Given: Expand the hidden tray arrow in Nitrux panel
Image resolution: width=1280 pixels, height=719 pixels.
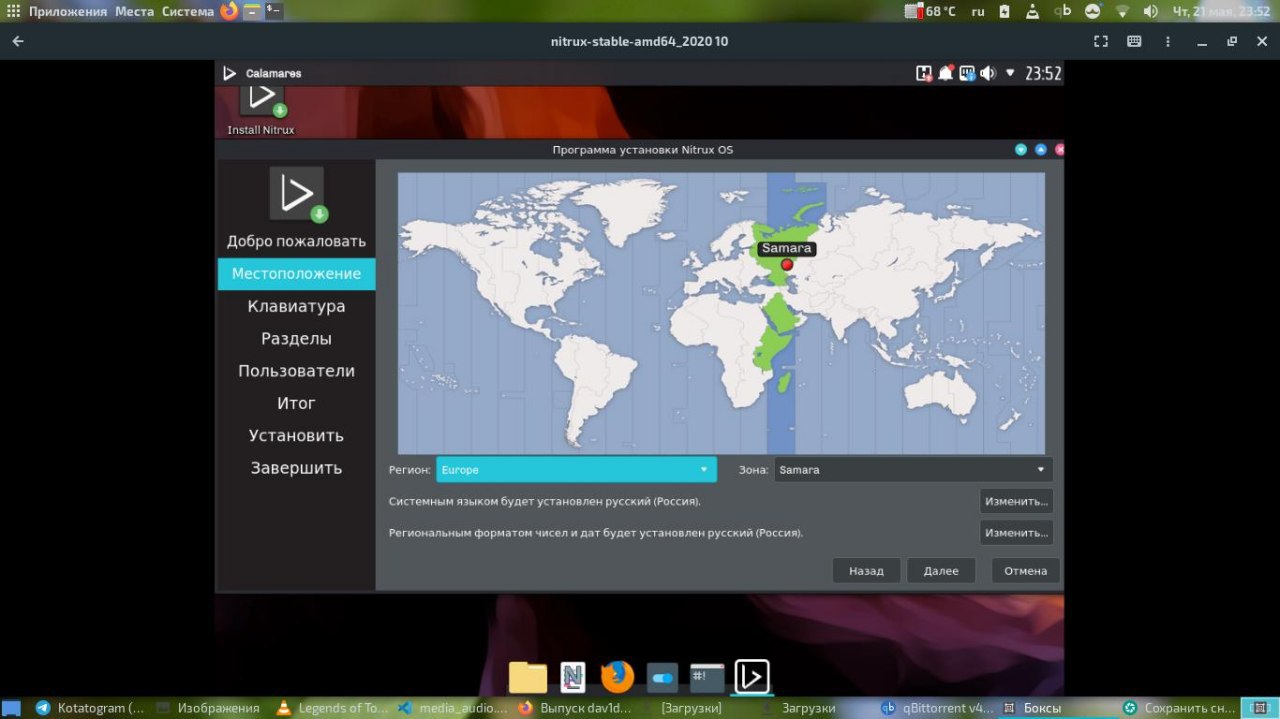Looking at the screenshot, I should point(1010,73).
